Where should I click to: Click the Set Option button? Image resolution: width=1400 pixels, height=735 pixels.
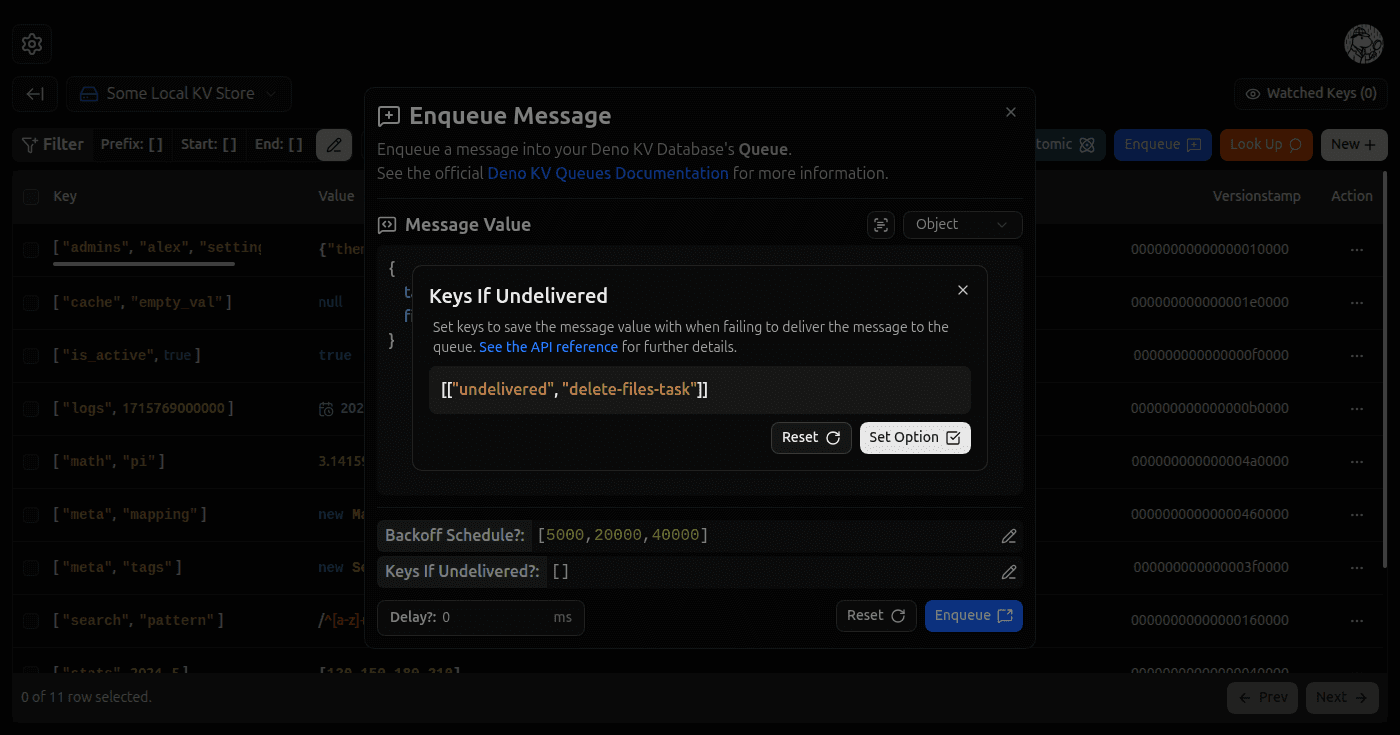pyautogui.click(x=915, y=438)
